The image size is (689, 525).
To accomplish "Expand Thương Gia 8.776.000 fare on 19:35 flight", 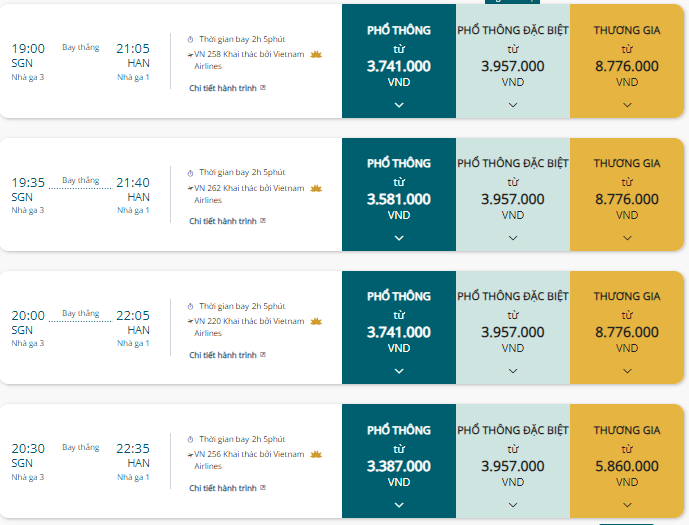I will (x=627, y=238).
